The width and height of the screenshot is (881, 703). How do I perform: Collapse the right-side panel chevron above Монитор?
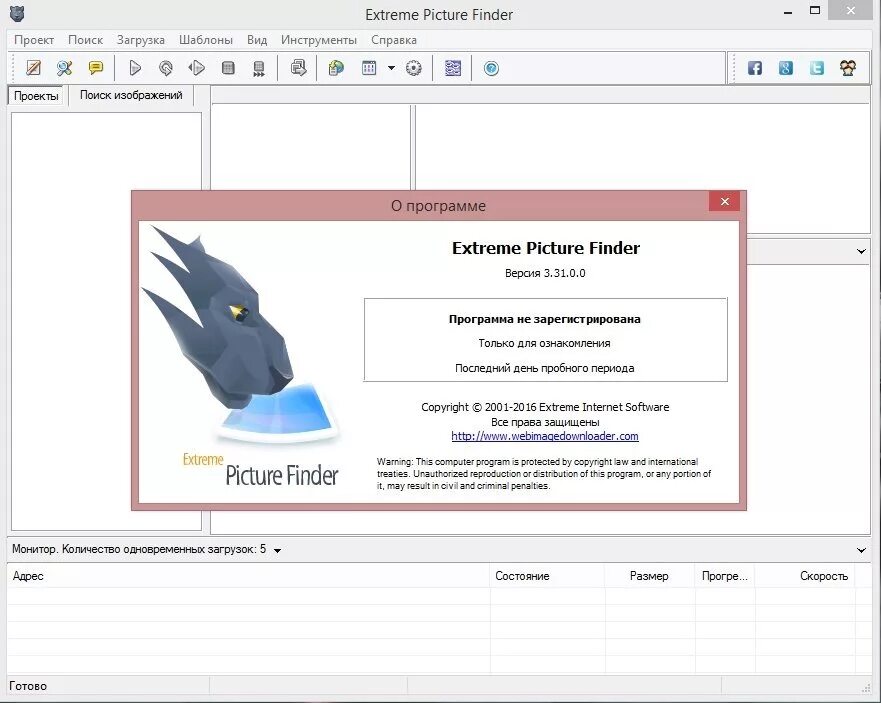[861, 251]
